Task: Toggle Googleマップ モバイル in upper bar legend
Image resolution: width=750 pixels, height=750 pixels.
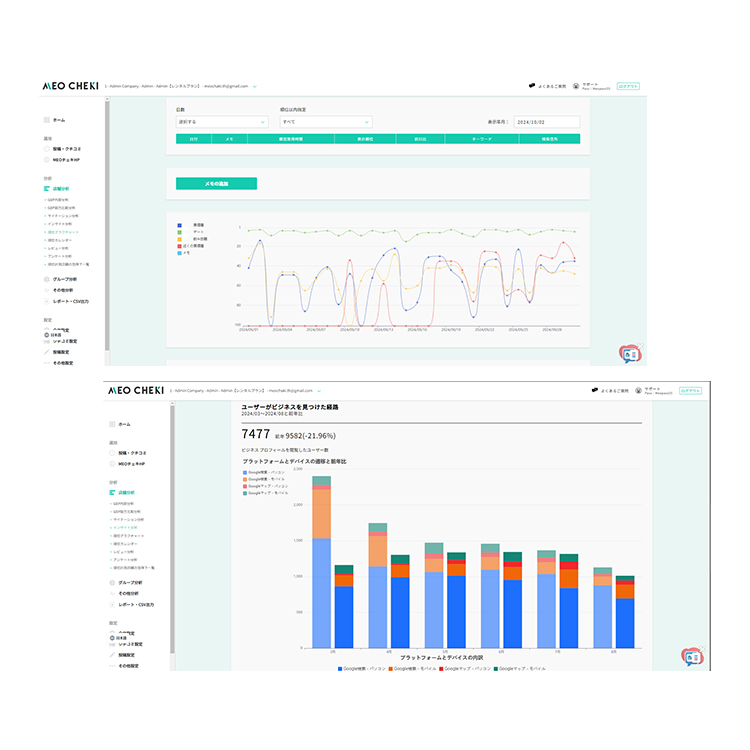Action: tap(265, 493)
